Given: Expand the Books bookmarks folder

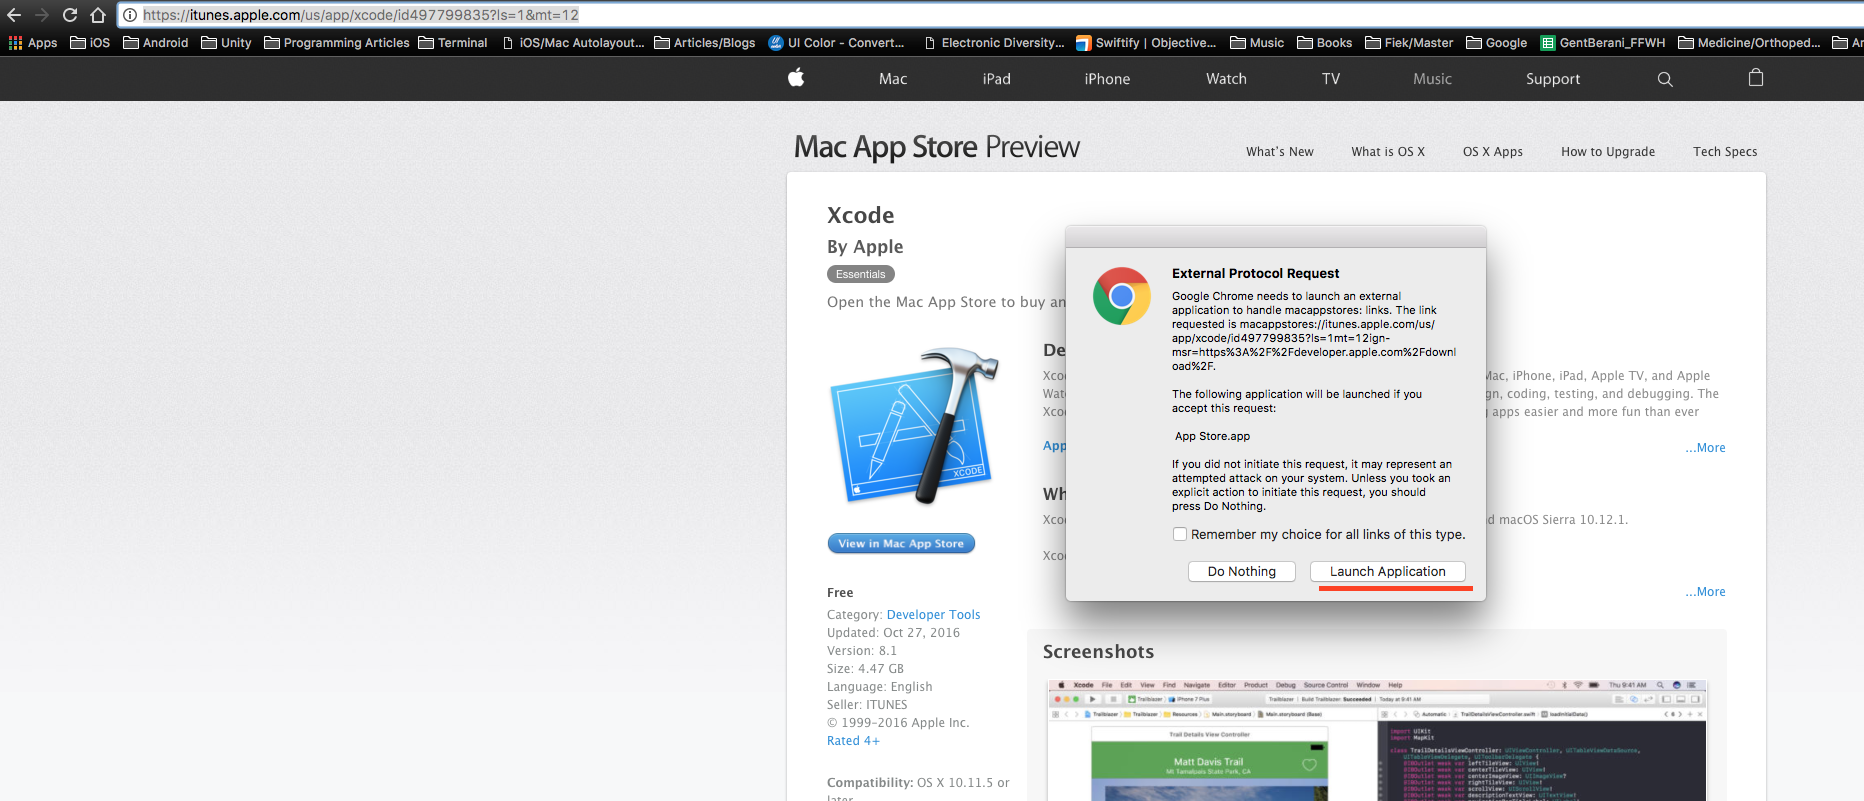Looking at the screenshot, I should [1325, 43].
